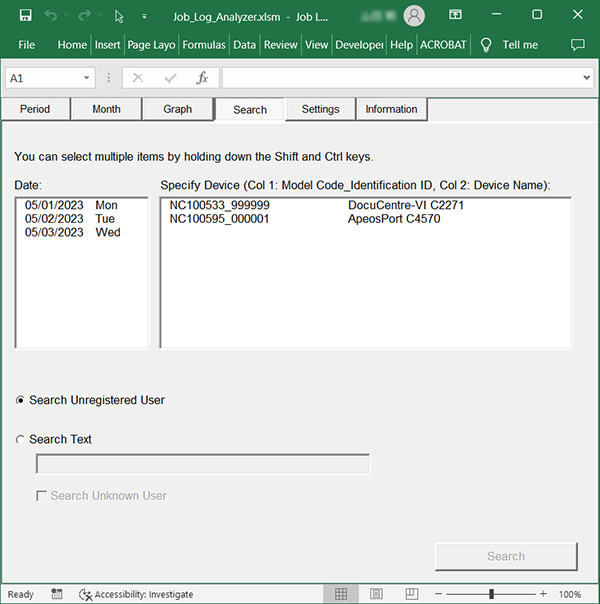600x604 pixels.
Task: Open the Formulas ribbon tab
Action: point(204,45)
